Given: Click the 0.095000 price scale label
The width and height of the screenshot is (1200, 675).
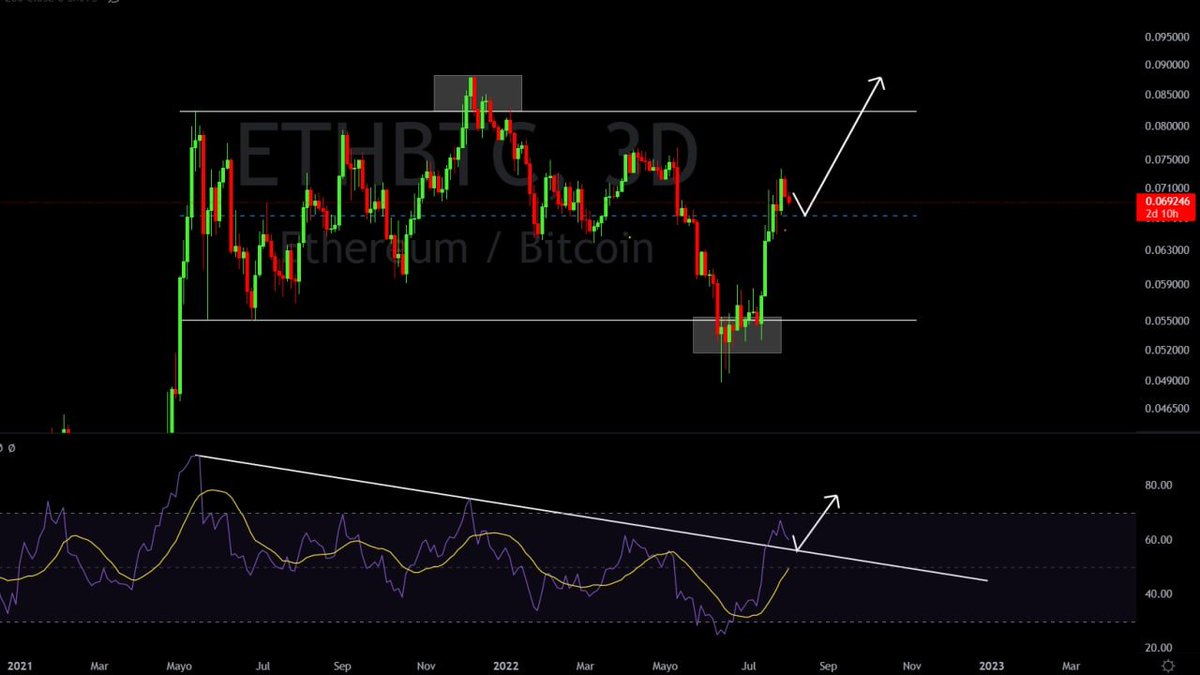Looking at the screenshot, I should pyautogui.click(x=1167, y=38).
